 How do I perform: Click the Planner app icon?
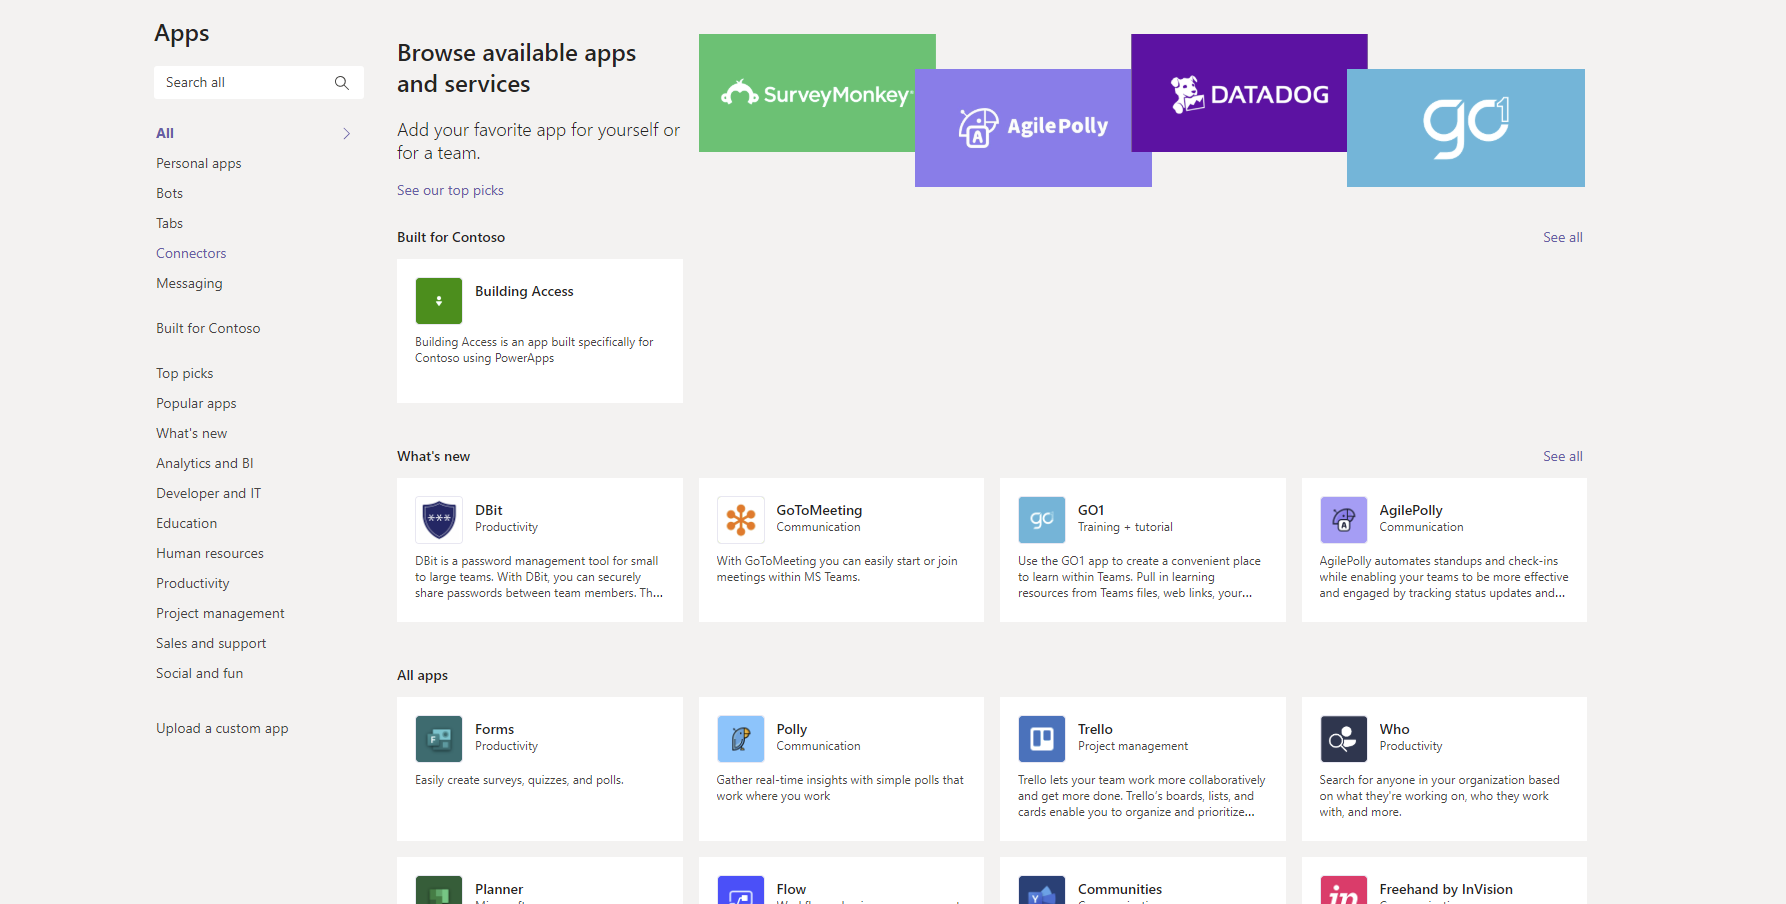click(439, 890)
